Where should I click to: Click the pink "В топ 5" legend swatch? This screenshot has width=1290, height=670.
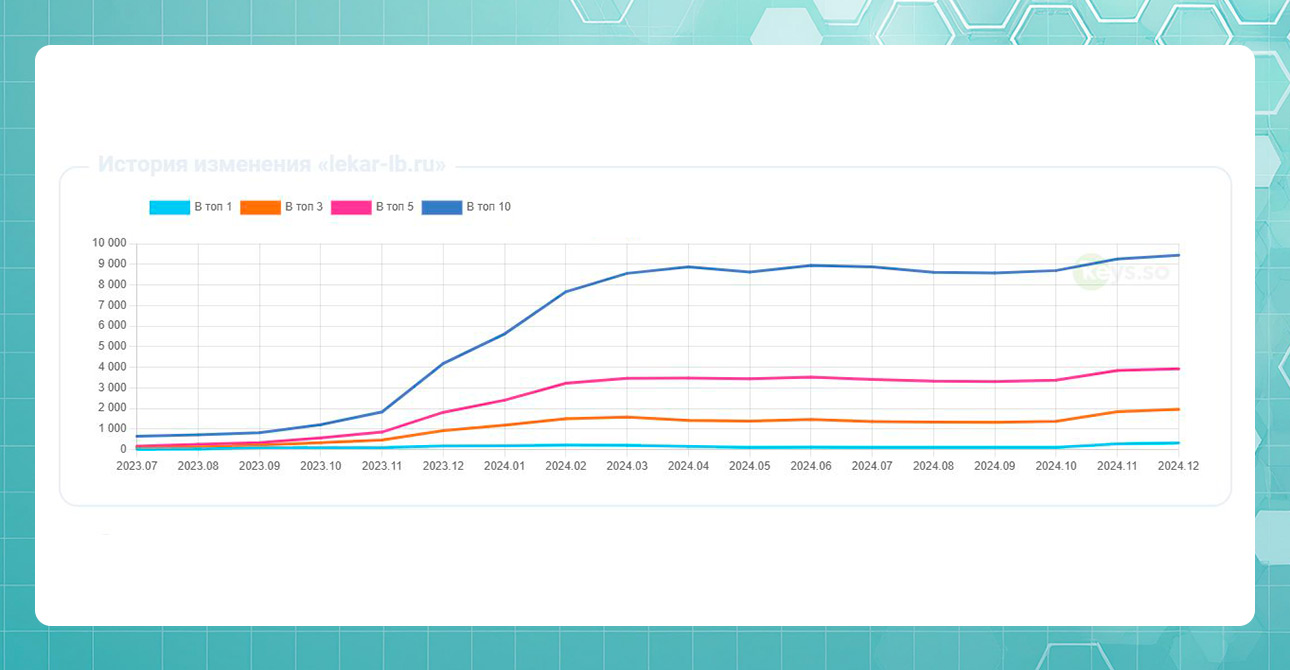click(x=351, y=207)
